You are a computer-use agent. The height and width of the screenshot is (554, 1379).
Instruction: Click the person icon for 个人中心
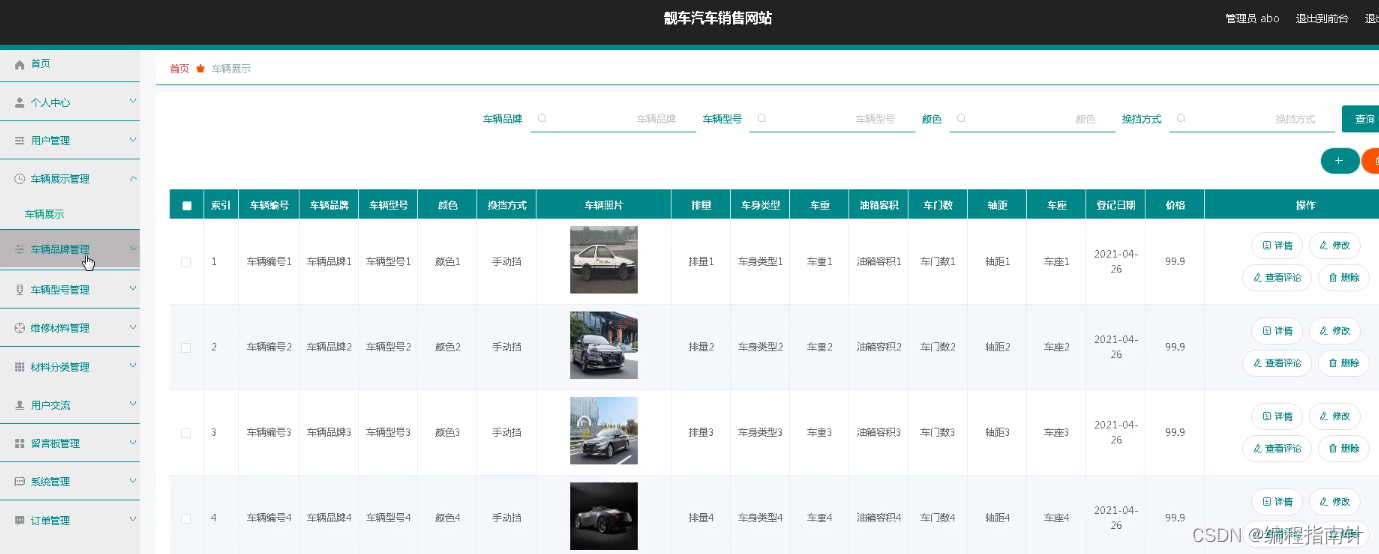19,102
